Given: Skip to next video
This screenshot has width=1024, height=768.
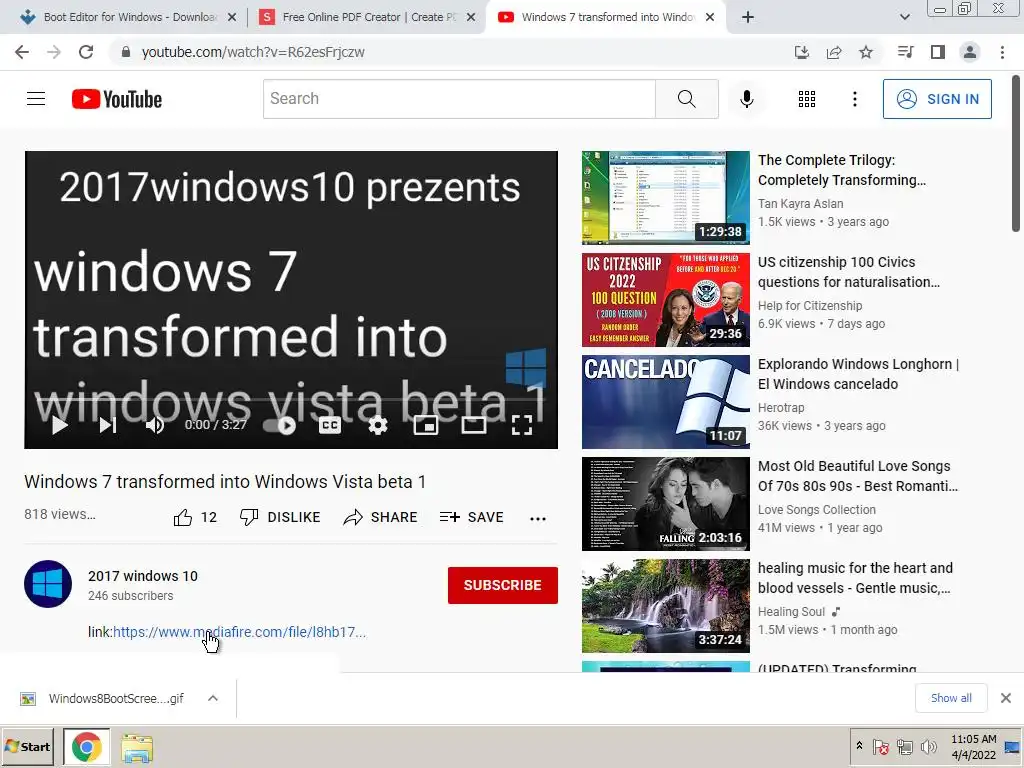Looking at the screenshot, I should click(108, 425).
